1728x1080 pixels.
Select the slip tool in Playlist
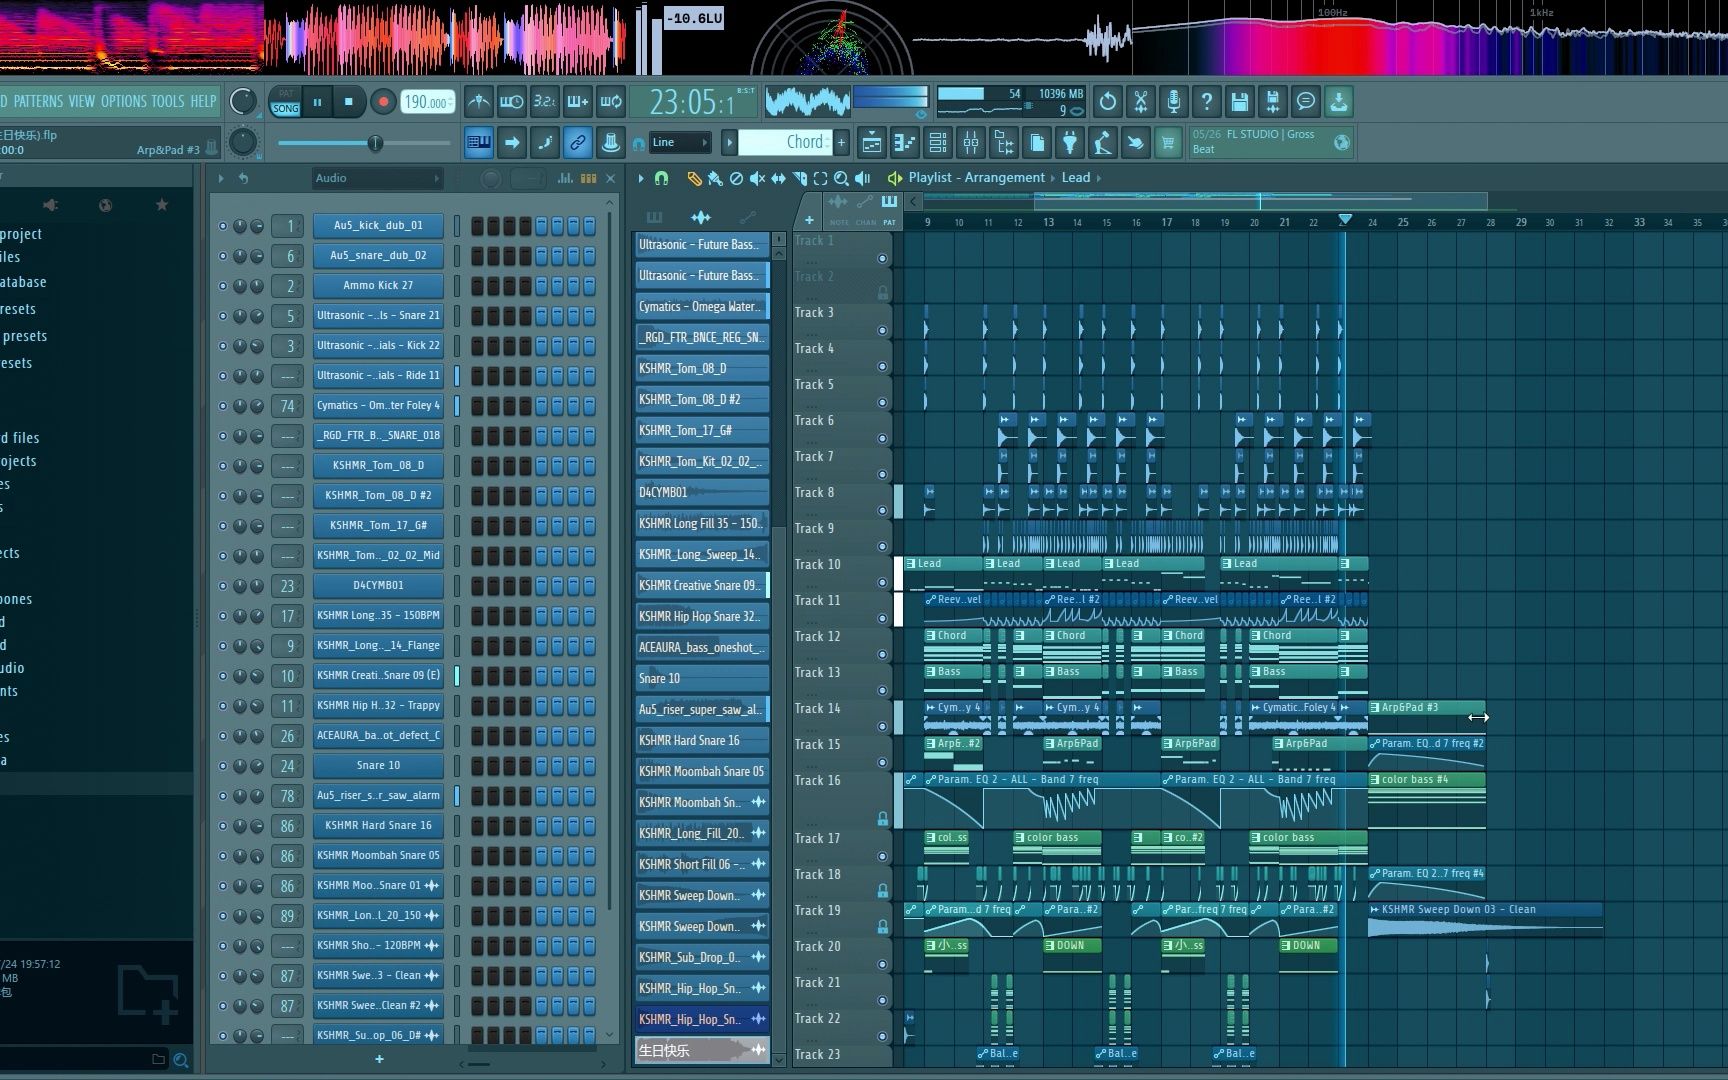tap(778, 178)
